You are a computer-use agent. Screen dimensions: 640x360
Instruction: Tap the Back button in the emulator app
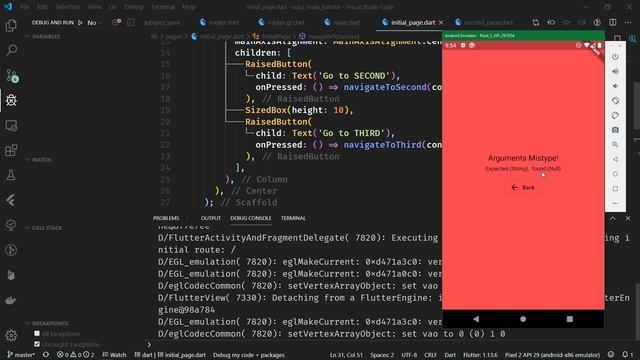[523, 187]
